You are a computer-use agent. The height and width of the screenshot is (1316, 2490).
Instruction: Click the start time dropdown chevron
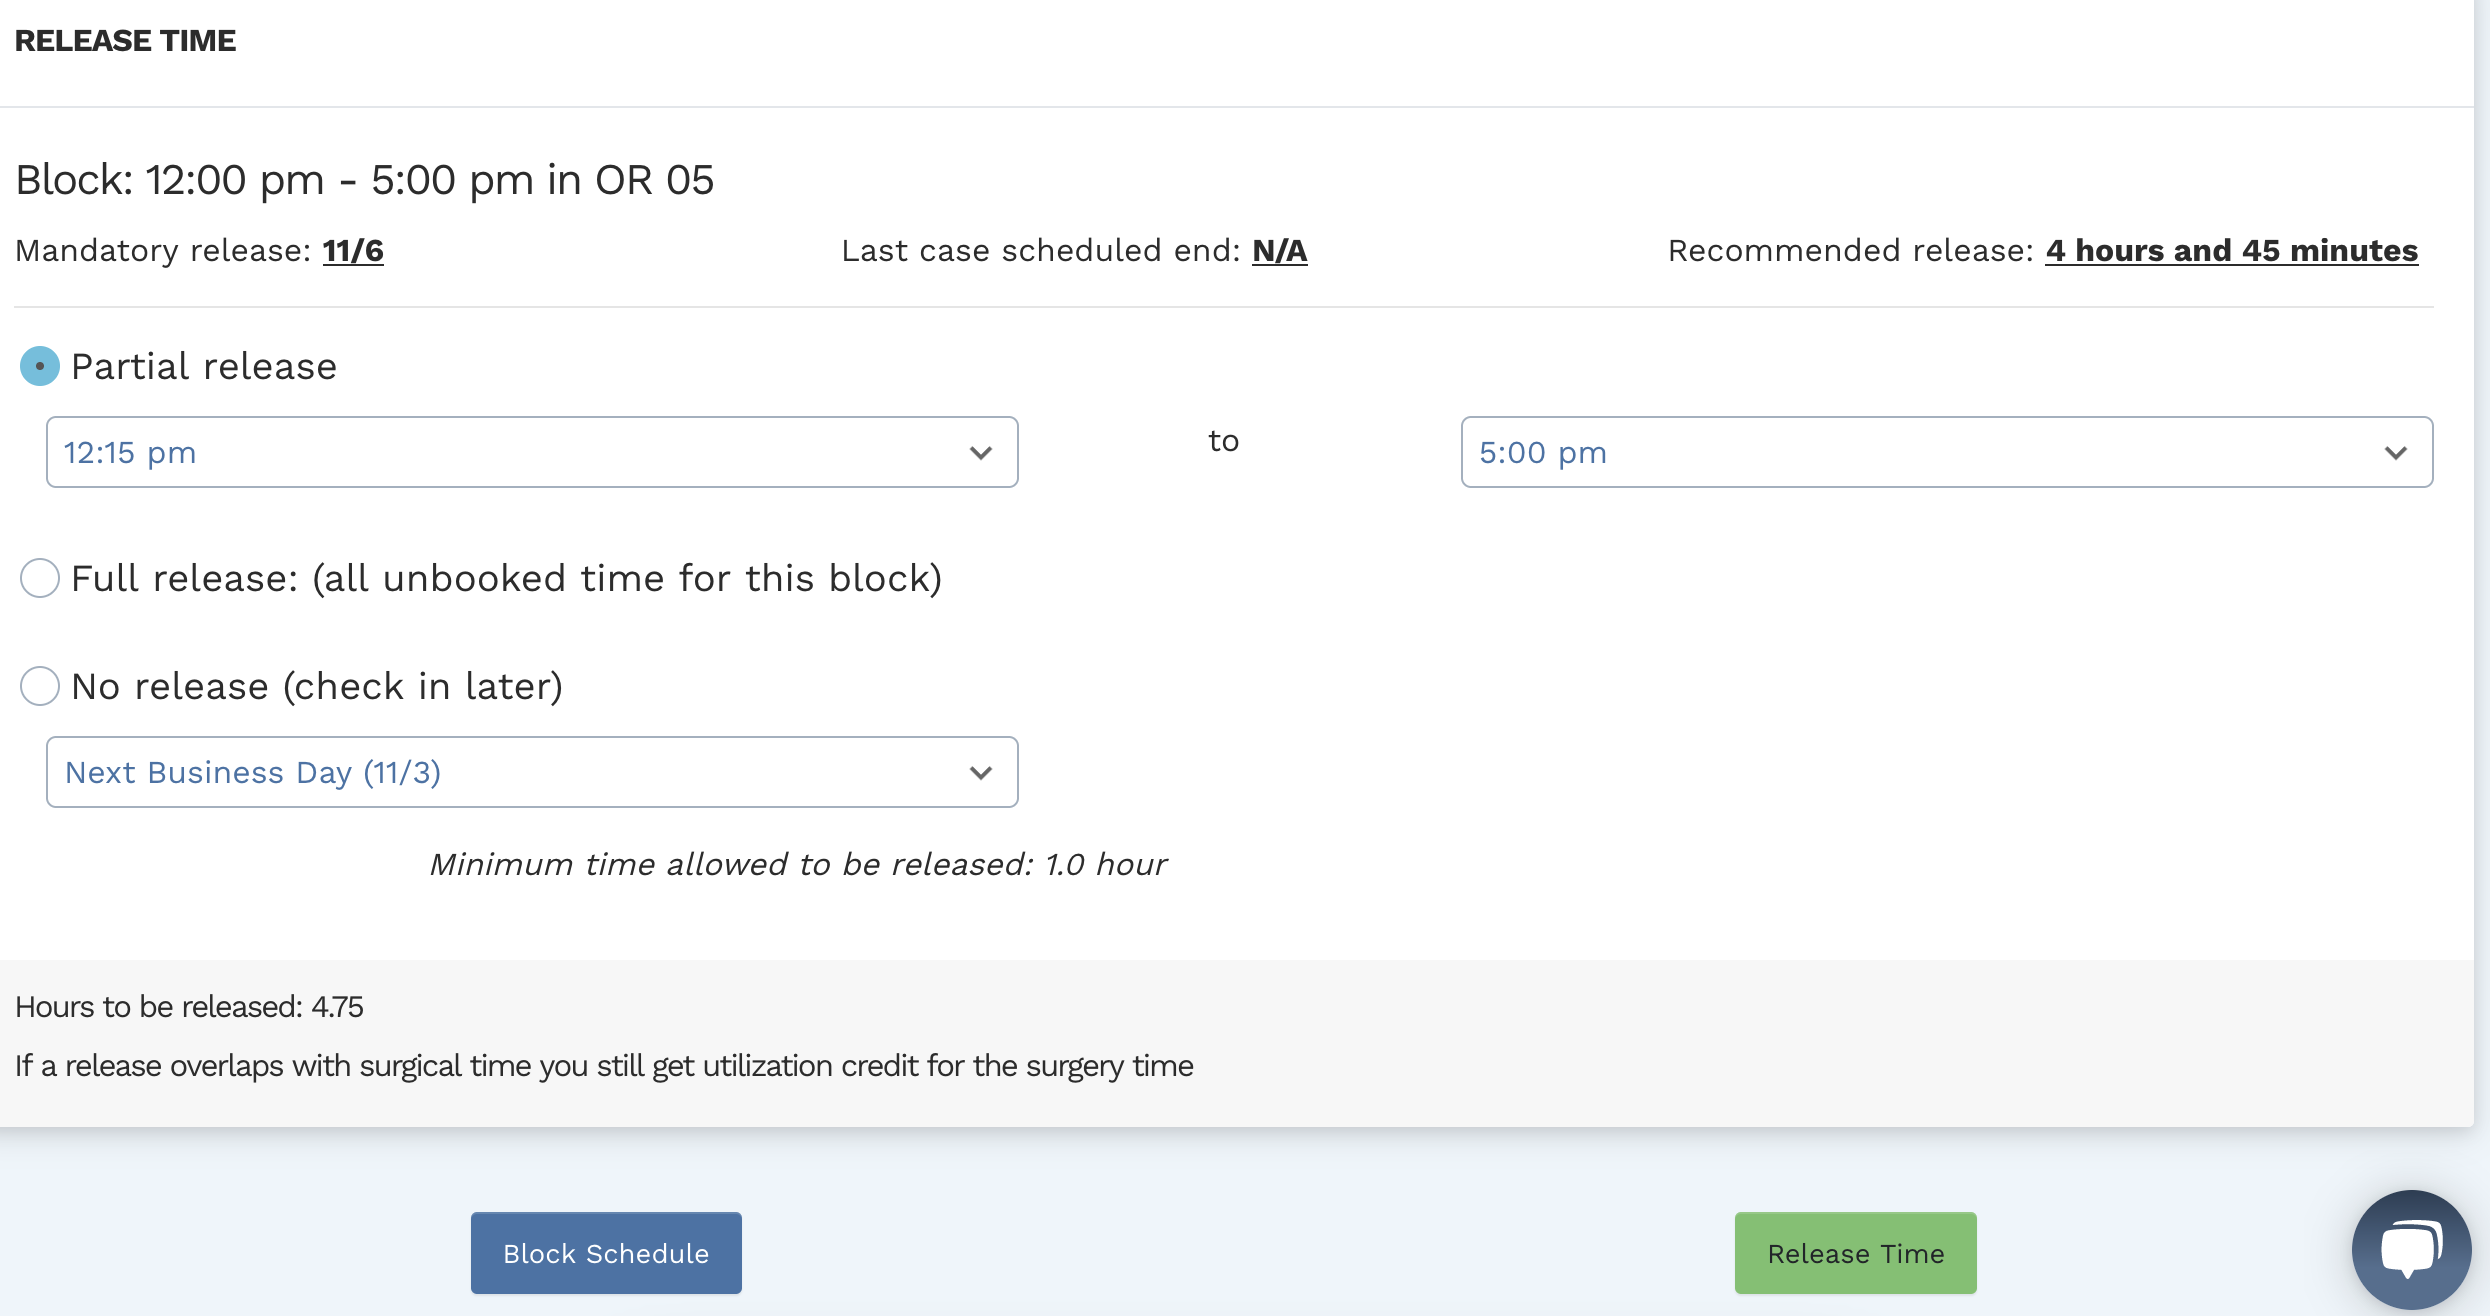[981, 453]
